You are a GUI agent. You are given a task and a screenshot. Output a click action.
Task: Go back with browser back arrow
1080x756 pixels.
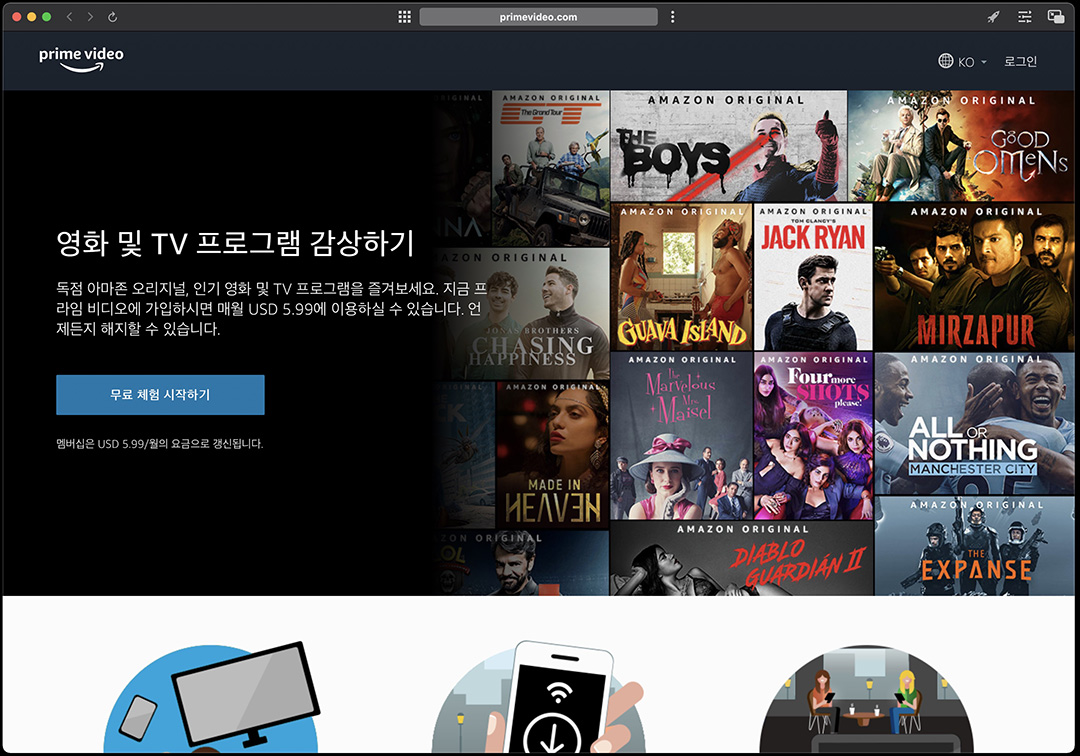(70, 17)
